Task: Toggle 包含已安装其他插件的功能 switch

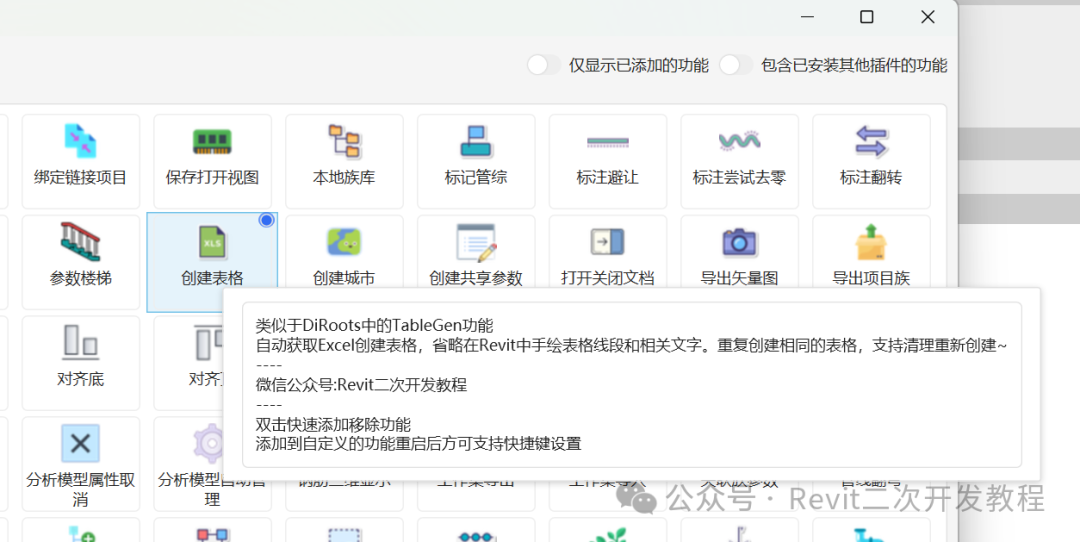Action: tap(736, 65)
